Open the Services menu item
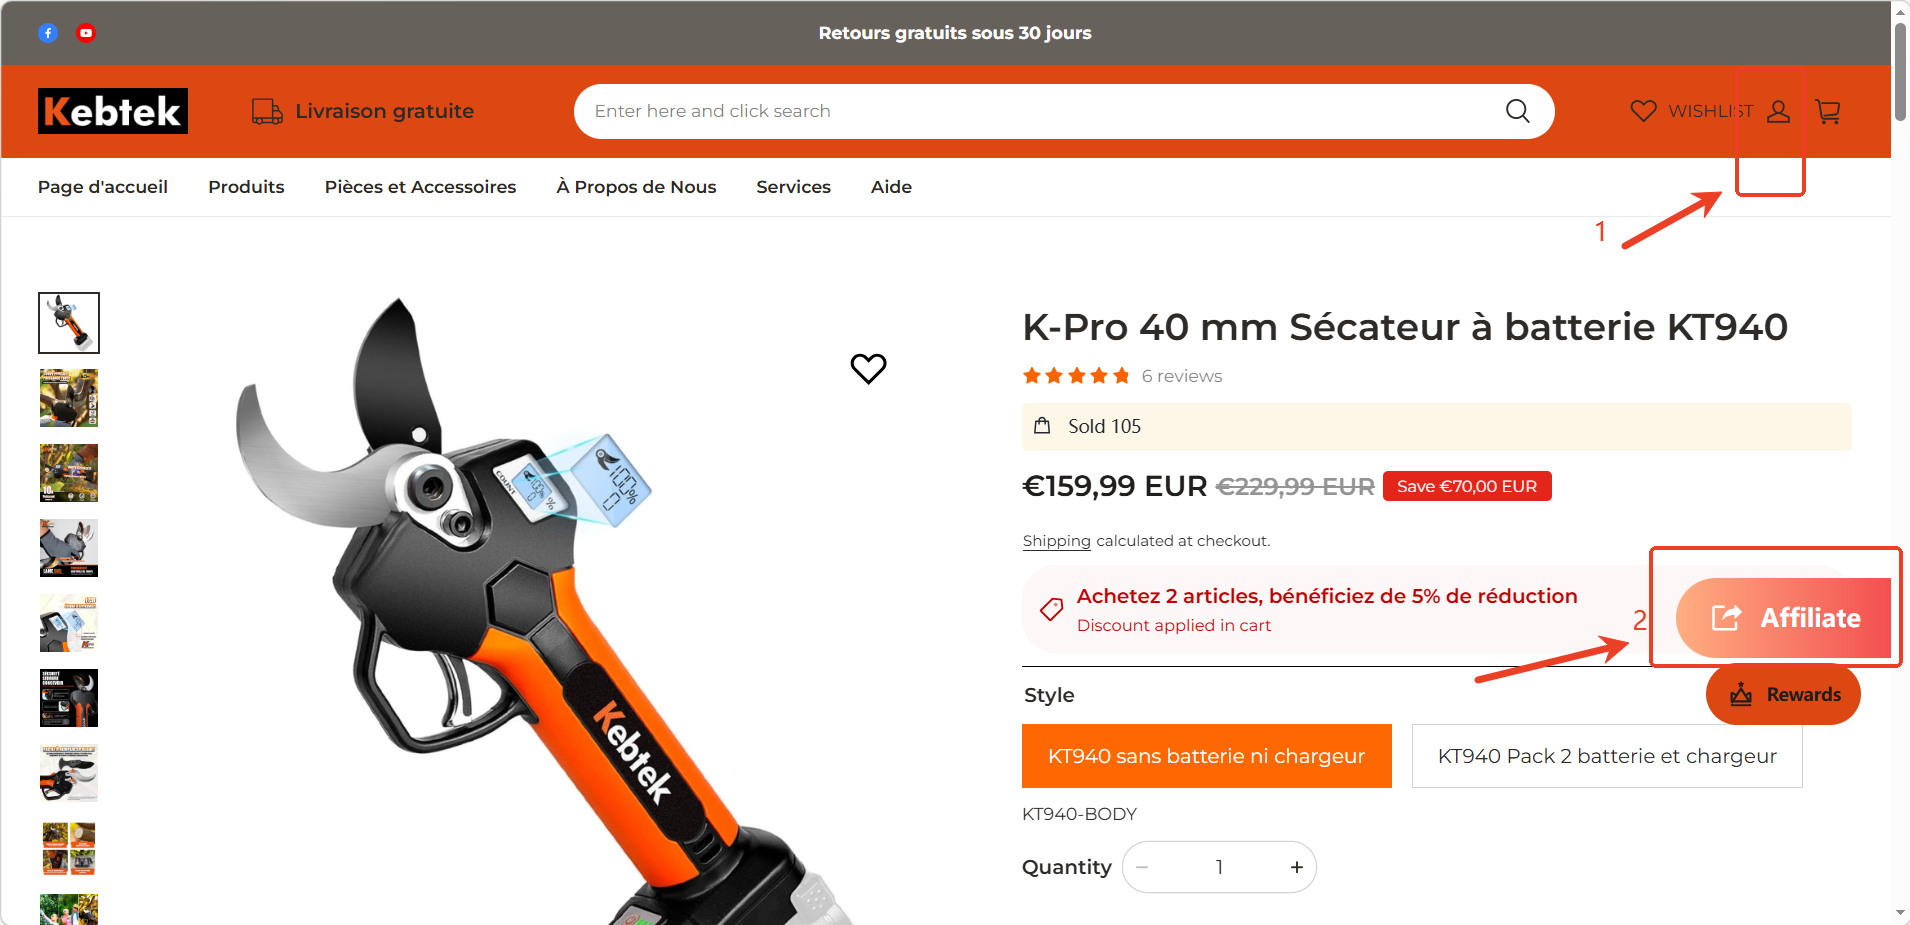The width and height of the screenshot is (1910, 925). [x=793, y=187]
